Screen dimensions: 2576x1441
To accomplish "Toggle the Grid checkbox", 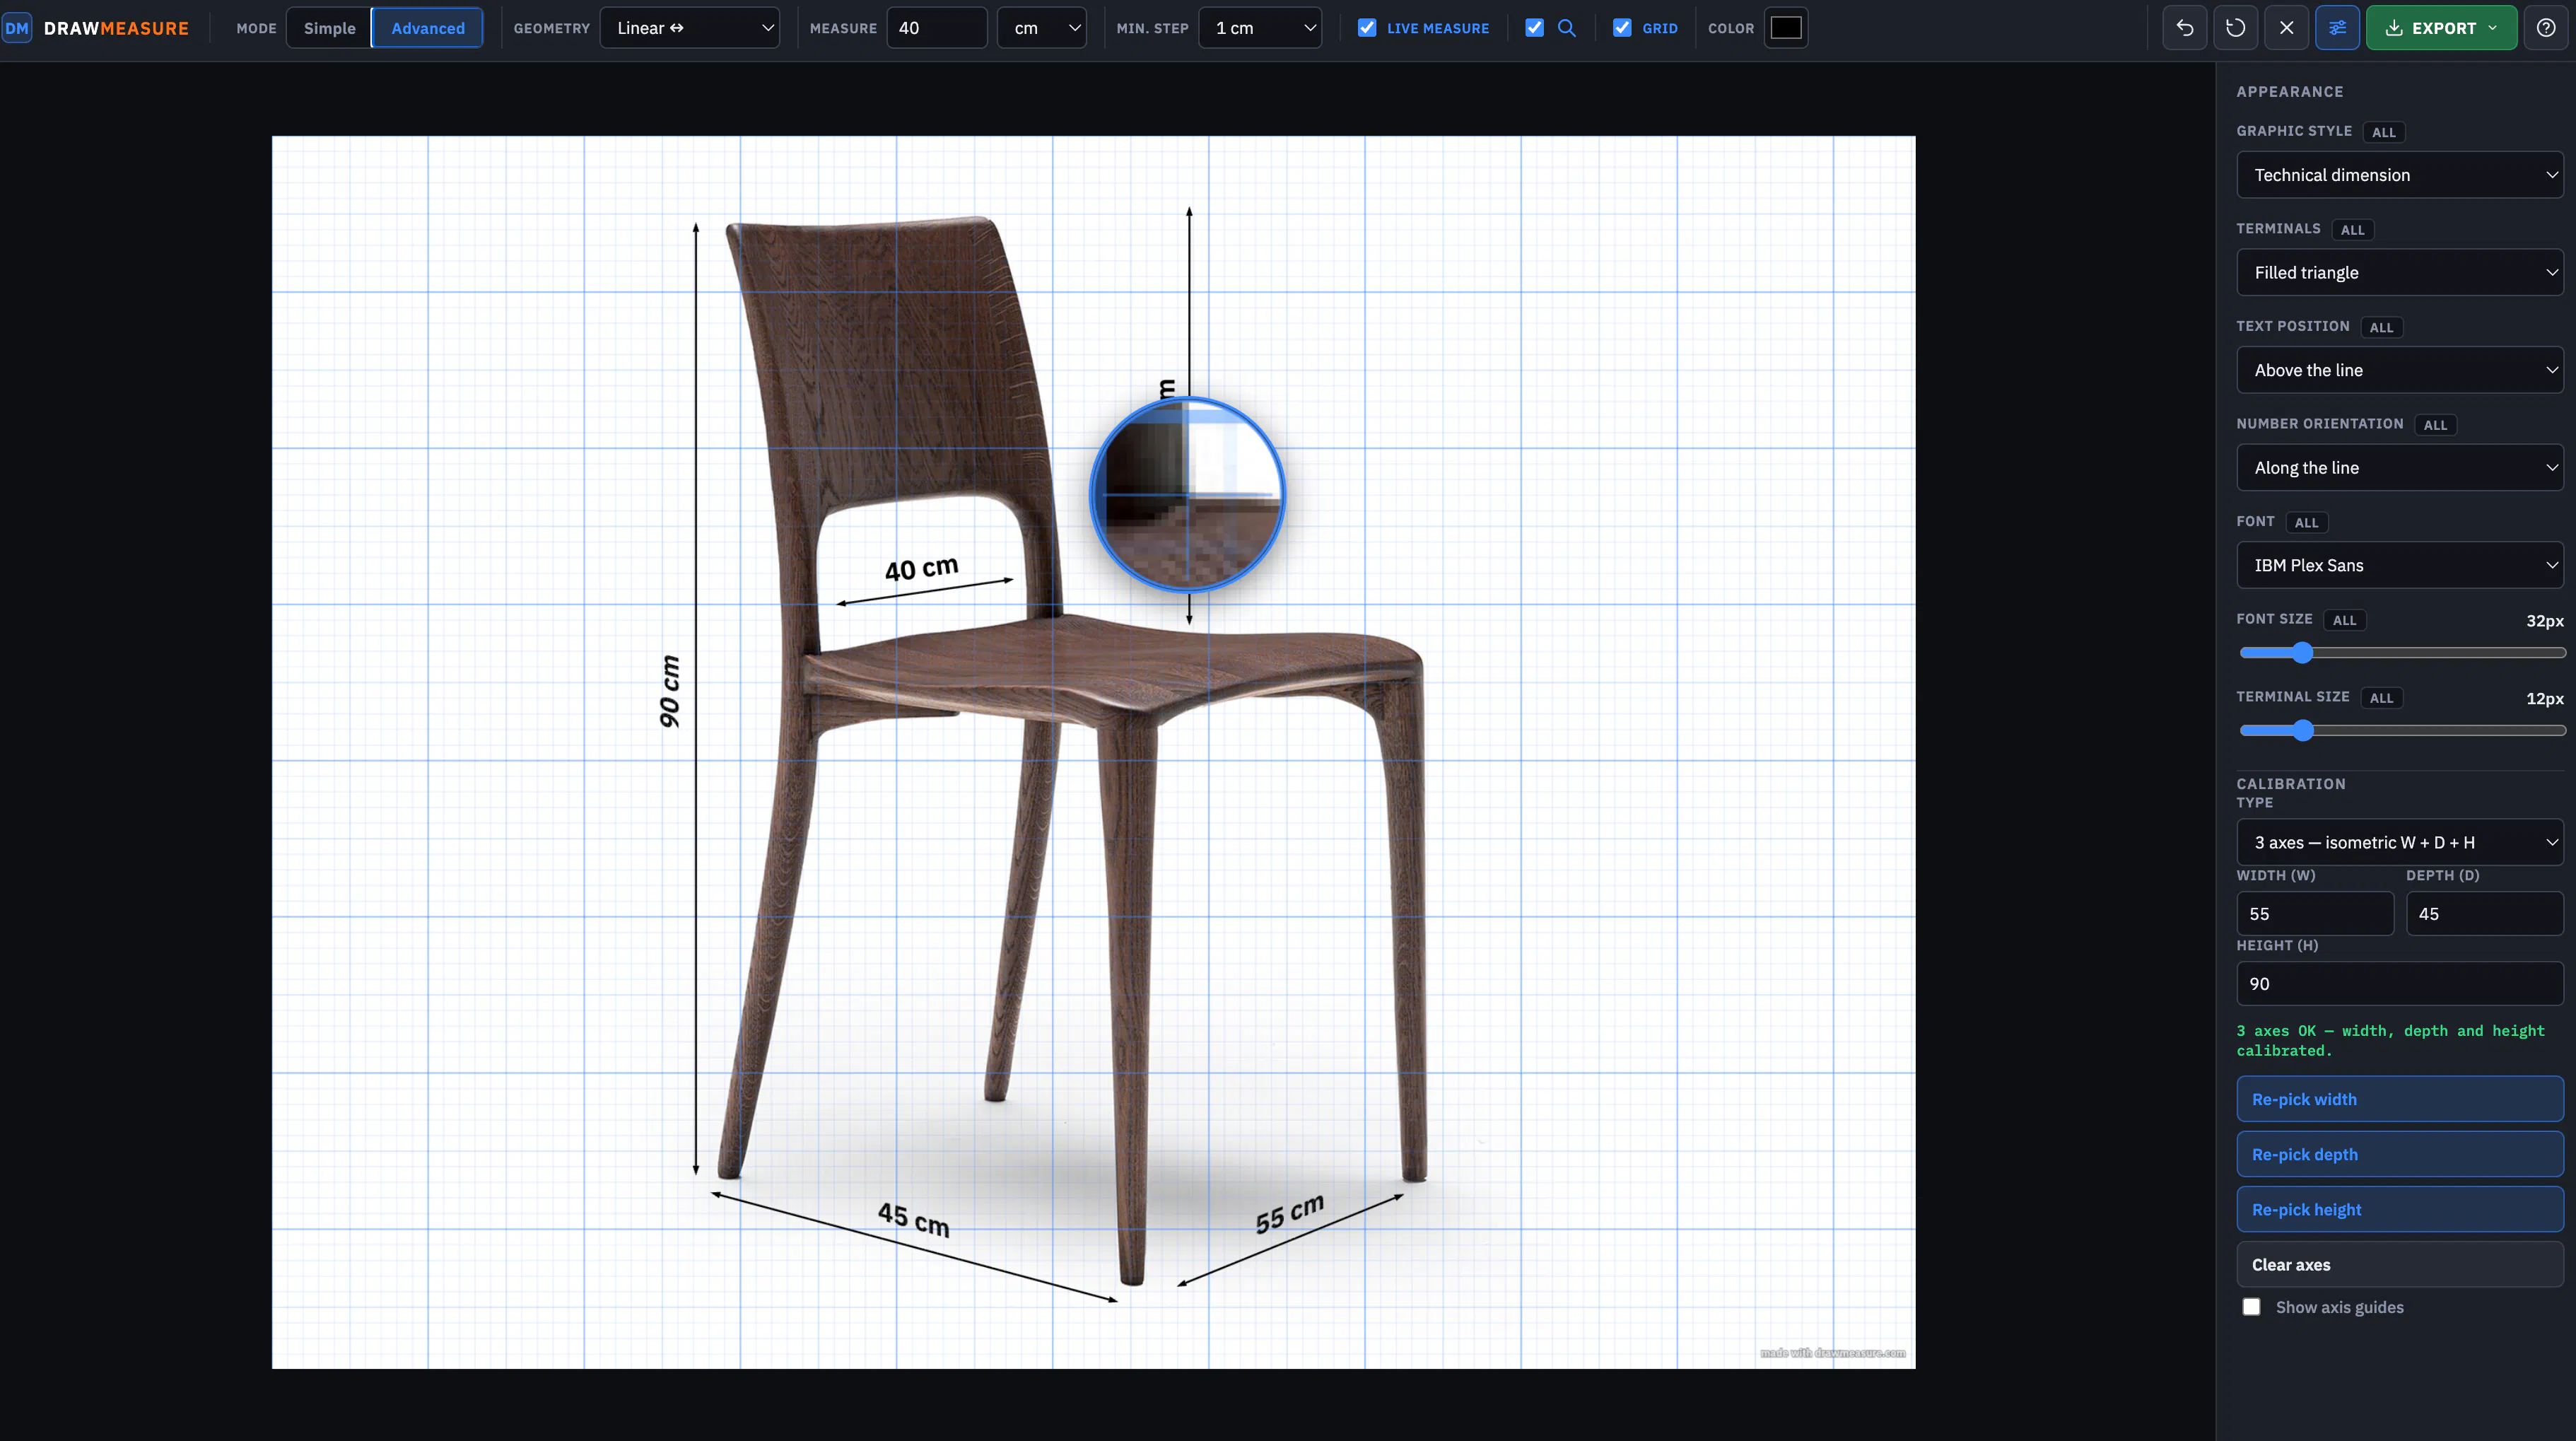I will point(1622,28).
